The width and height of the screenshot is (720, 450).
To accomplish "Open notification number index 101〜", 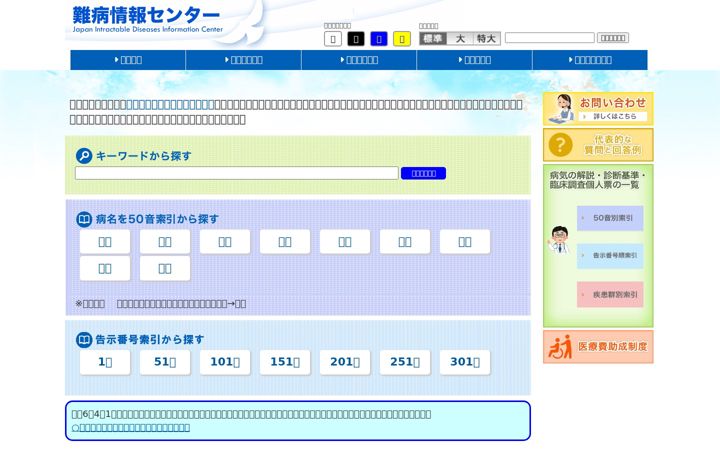I will click(225, 362).
